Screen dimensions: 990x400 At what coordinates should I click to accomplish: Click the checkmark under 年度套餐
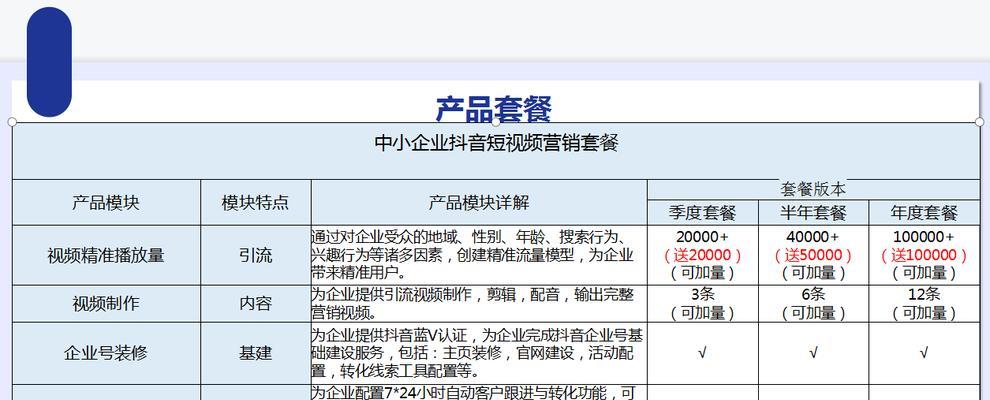(x=924, y=353)
